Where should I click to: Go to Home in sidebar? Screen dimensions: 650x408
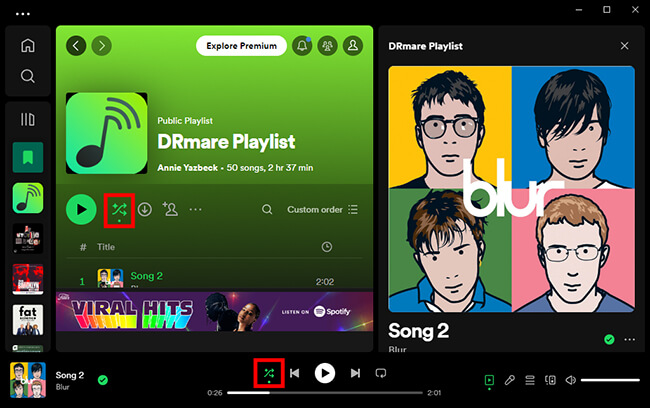pos(28,45)
